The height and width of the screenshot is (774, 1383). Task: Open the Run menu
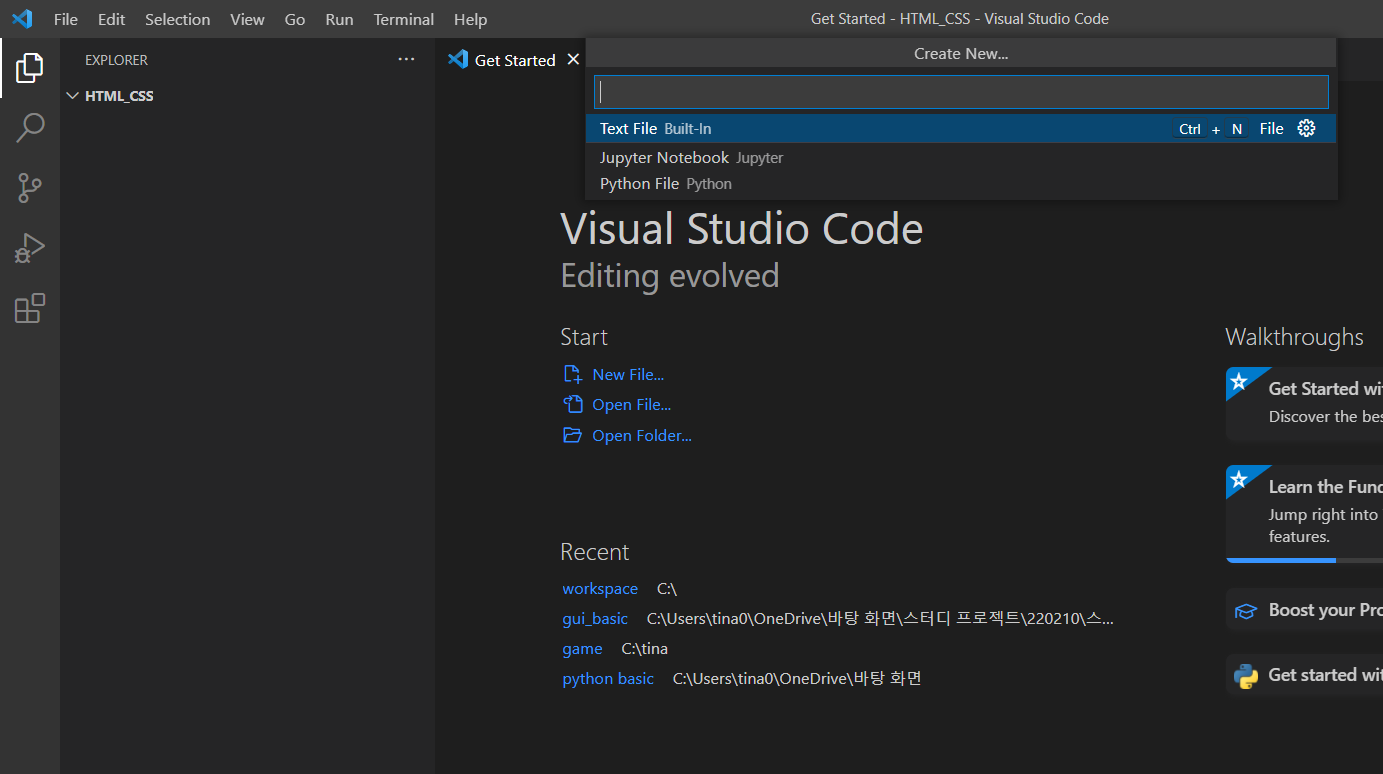point(339,19)
